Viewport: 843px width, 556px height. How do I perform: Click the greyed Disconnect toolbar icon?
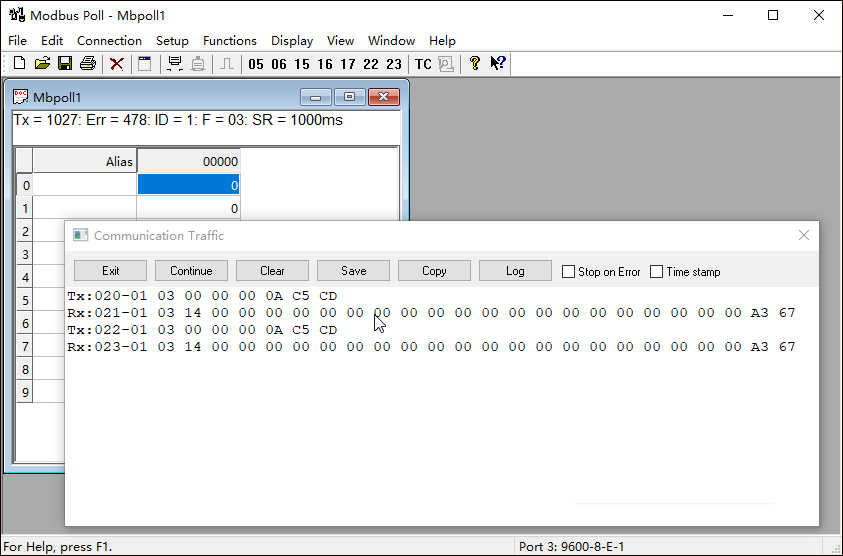point(198,63)
